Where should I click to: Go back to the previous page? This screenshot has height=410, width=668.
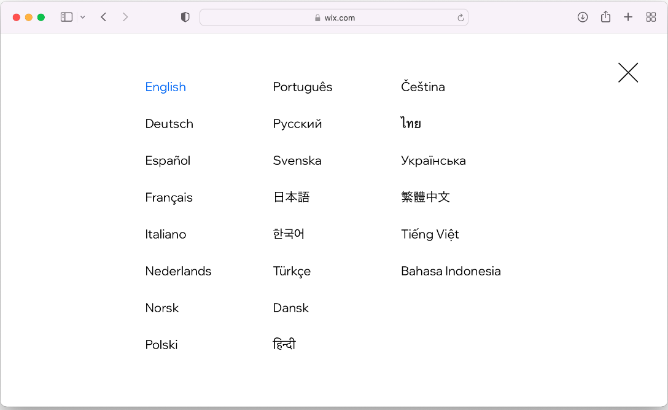tap(103, 17)
